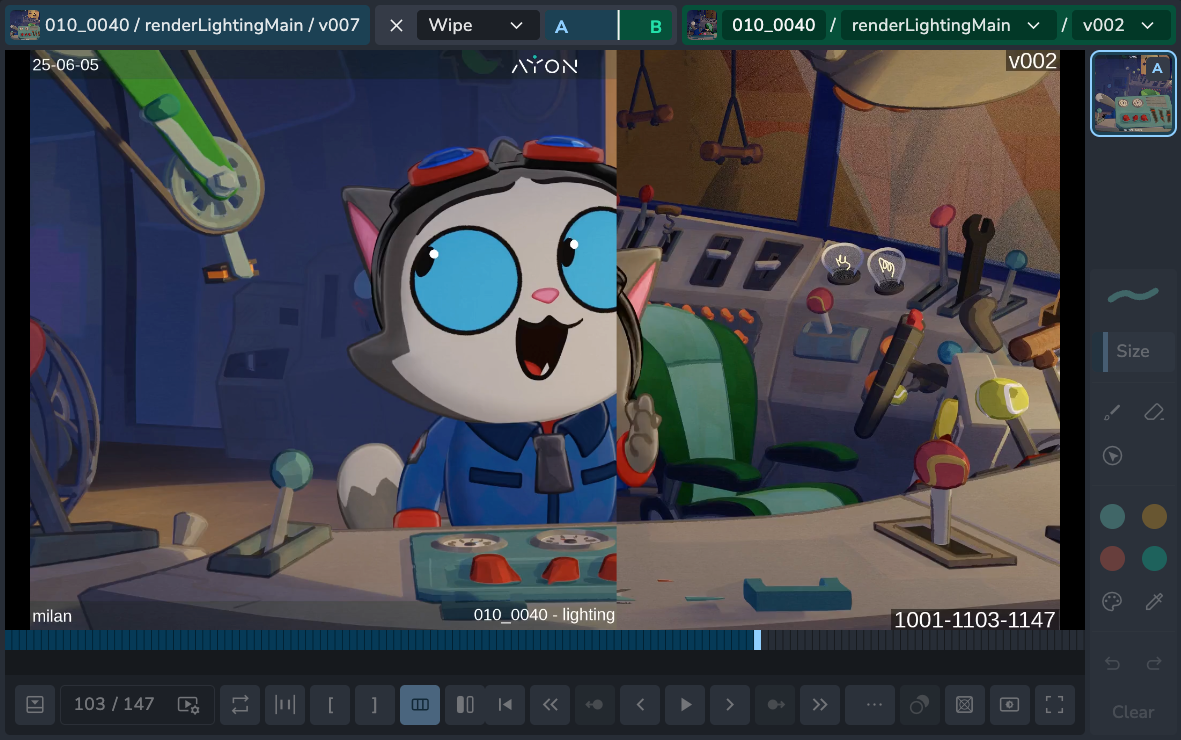Go to next annotation marker
This screenshot has height=740, width=1181.
point(775,705)
